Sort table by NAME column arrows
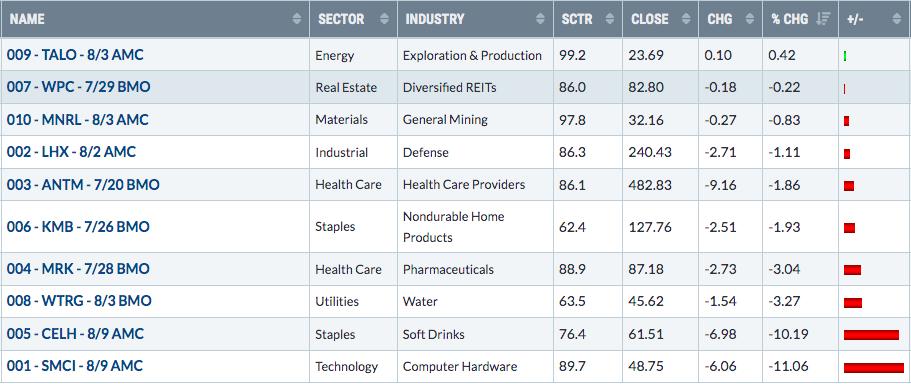911x384 pixels. [x=297, y=19]
